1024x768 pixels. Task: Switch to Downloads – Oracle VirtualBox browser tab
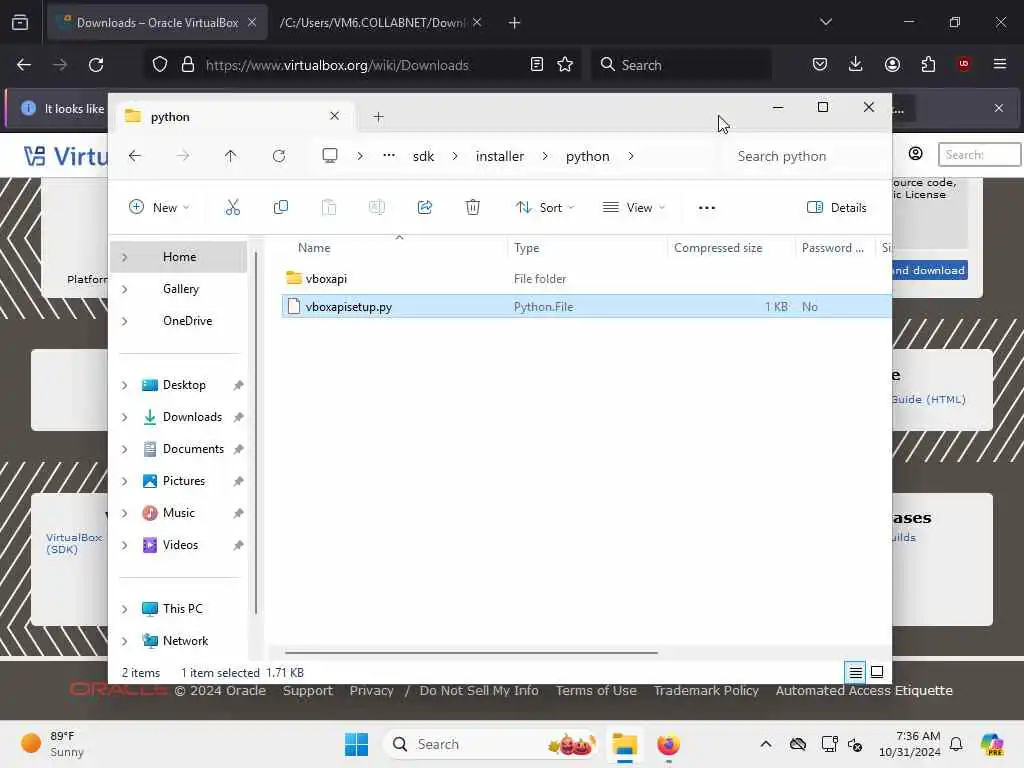click(157, 23)
